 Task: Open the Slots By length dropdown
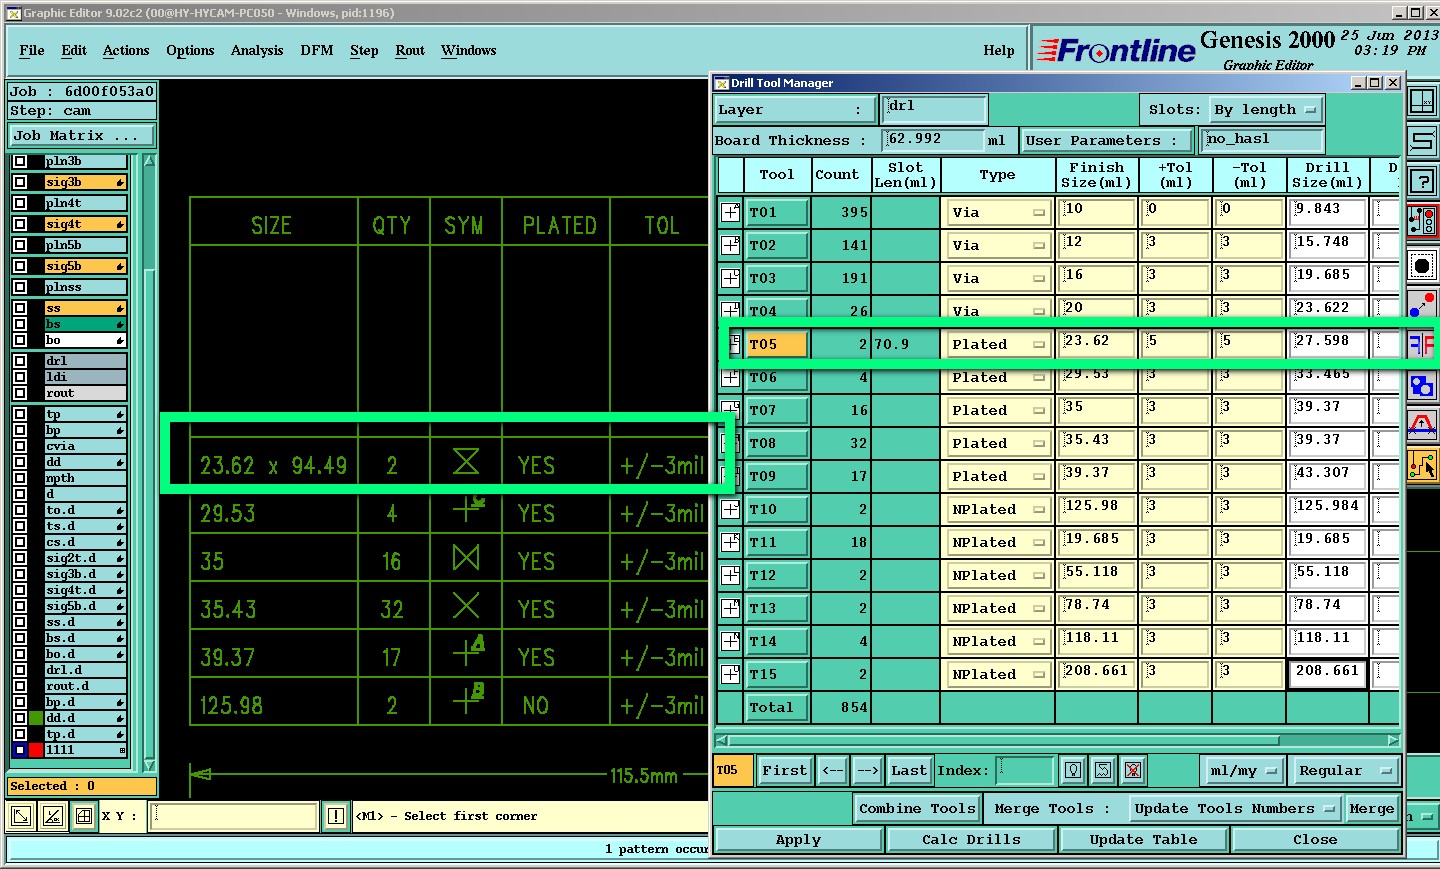(x=1266, y=109)
